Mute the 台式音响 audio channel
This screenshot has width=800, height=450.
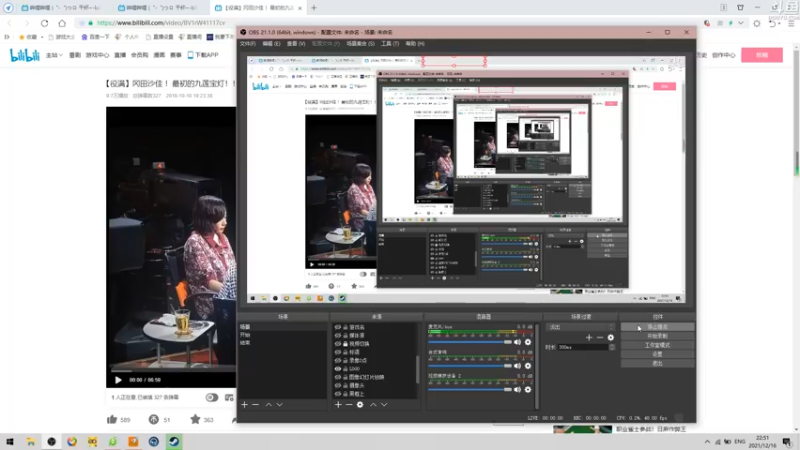click(x=517, y=366)
